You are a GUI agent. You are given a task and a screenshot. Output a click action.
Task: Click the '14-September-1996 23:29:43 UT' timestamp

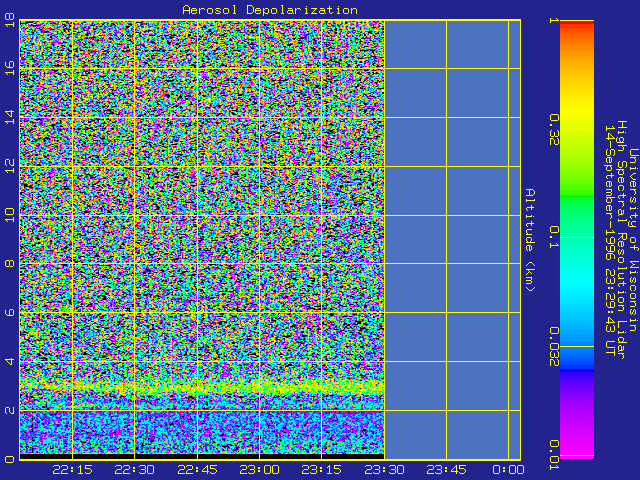point(609,240)
